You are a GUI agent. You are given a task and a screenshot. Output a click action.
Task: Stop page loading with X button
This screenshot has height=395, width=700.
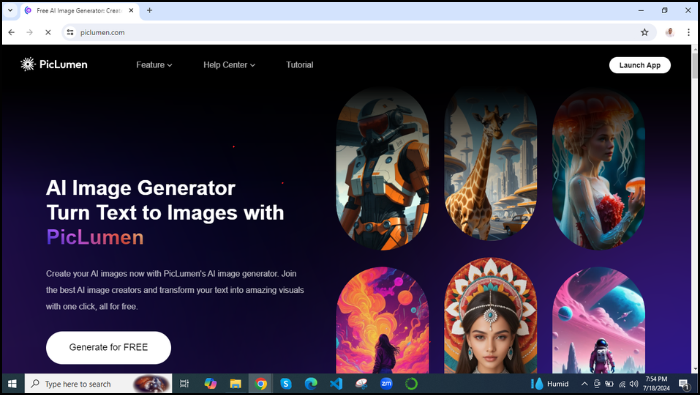[x=48, y=32]
